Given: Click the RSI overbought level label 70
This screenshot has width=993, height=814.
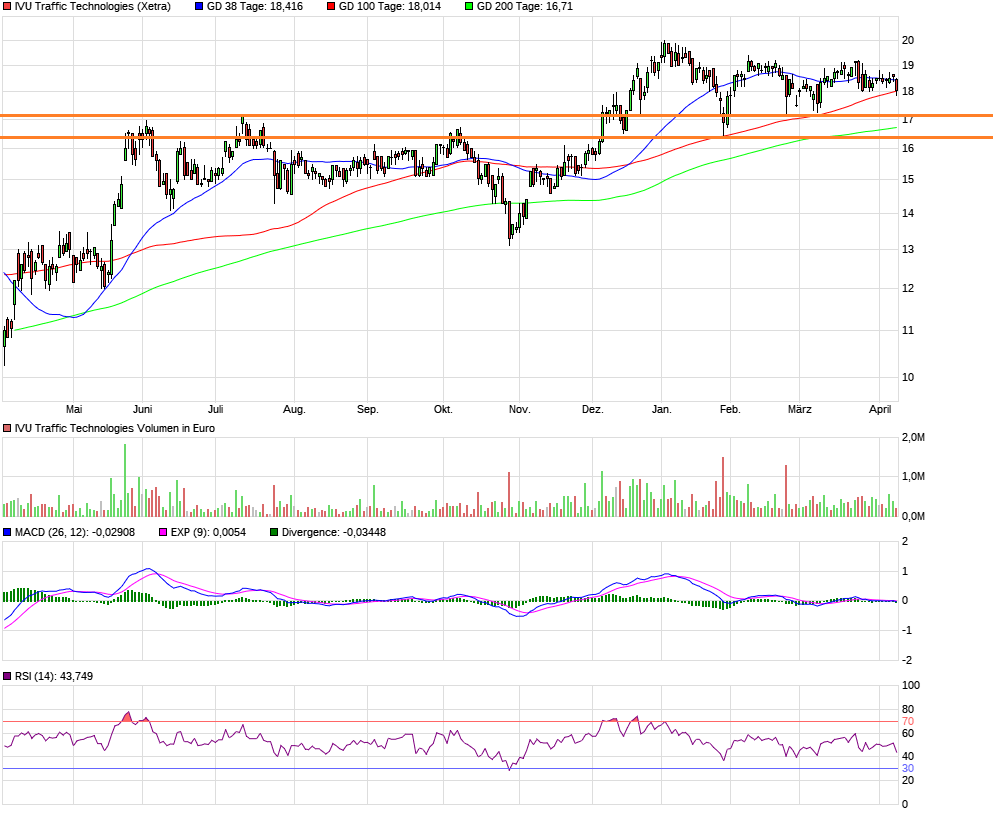Looking at the screenshot, I should 908,722.
